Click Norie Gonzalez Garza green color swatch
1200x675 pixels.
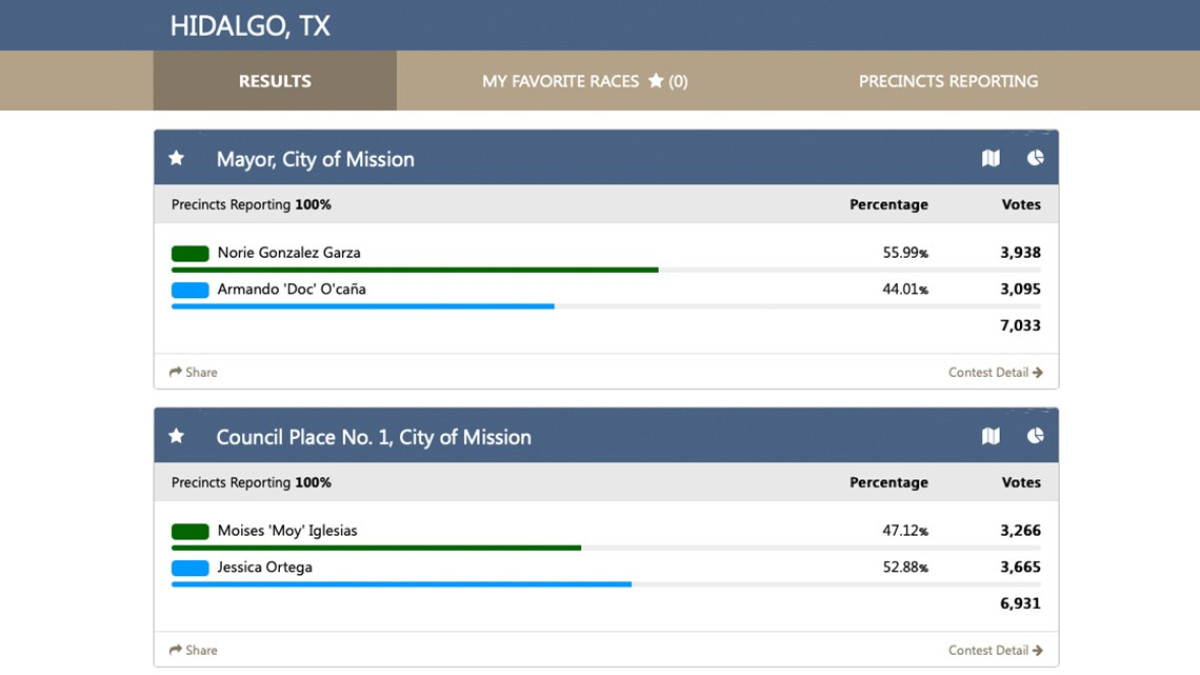(190, 254)
